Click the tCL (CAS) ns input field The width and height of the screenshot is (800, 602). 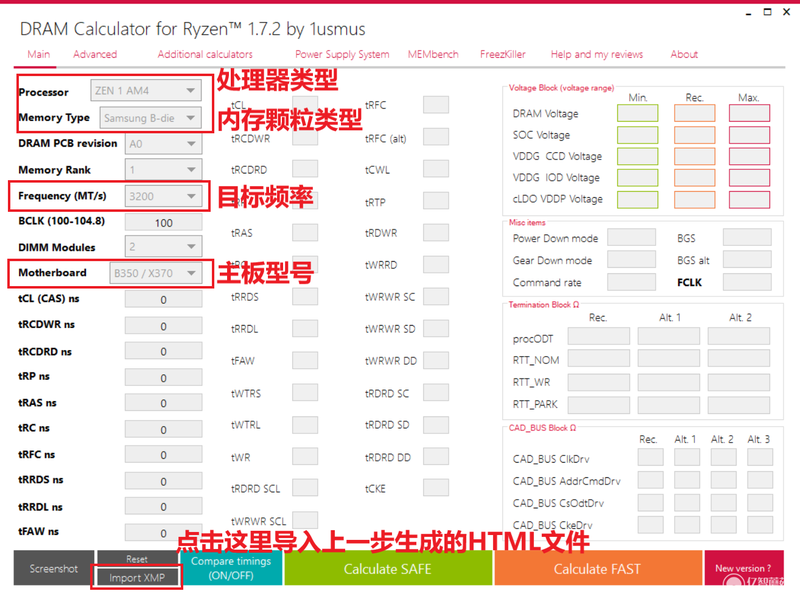163,299
